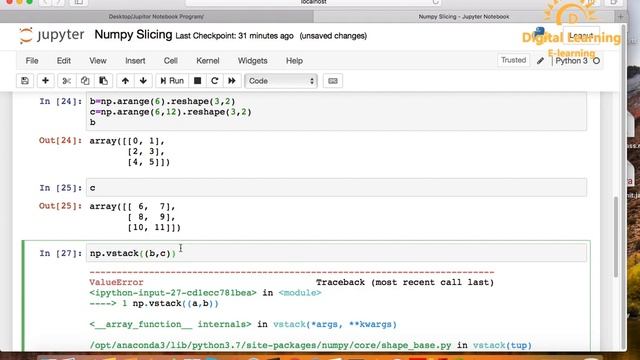The height and width of the screenshot is (360, 640).
Task: Click the localhost address bar
Action: click(x=313, y=2)
